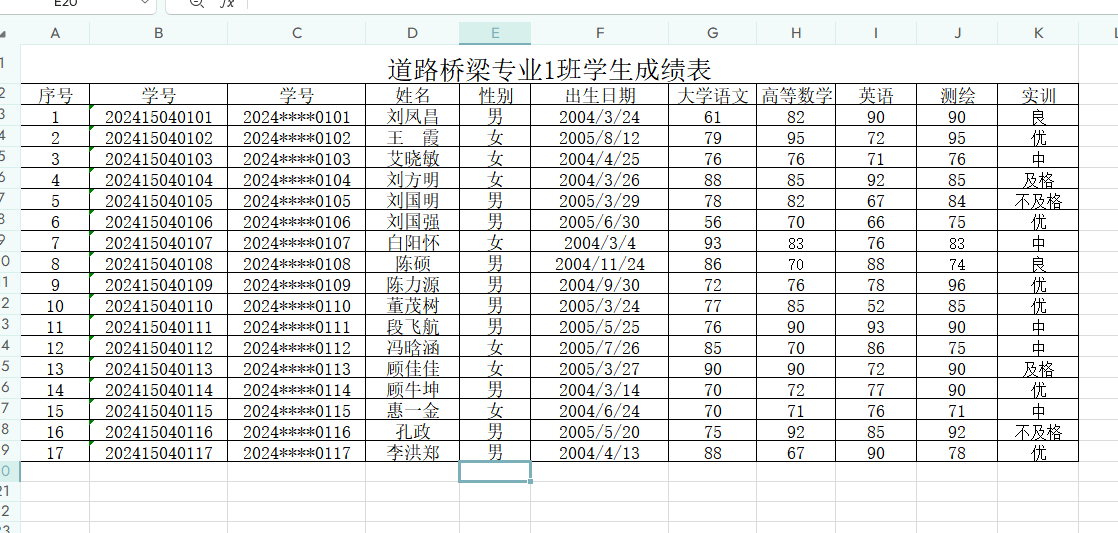This screenshot has width=1118, height=533.
Task: Select the name cell 艾晓敏
Action: point(412,158)
